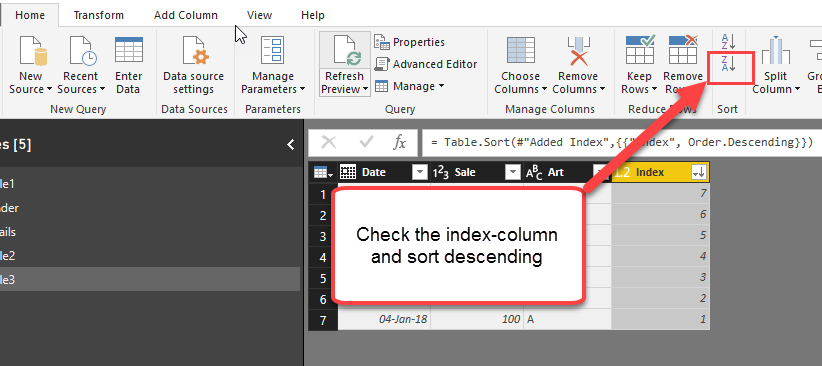Open the Advanced Editor
This screenshot has width=822, height=366.
click(x=426, y=64)
